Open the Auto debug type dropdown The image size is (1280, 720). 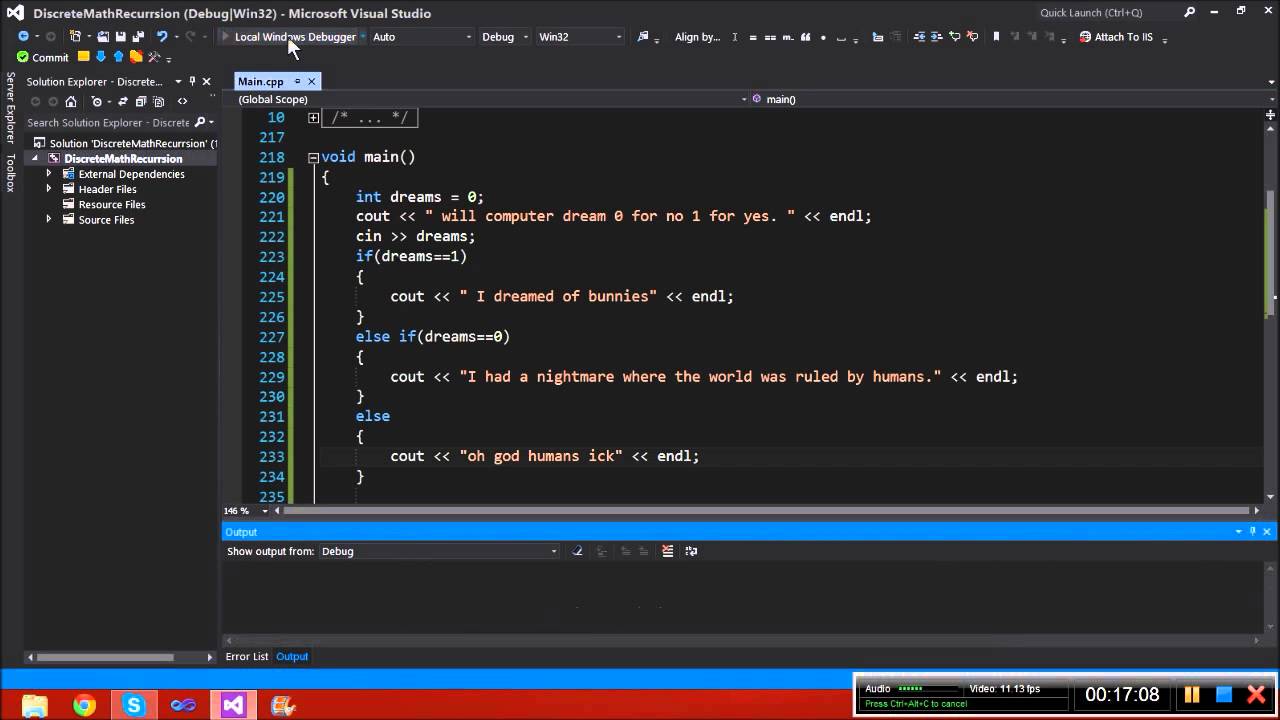coord(421,37)
